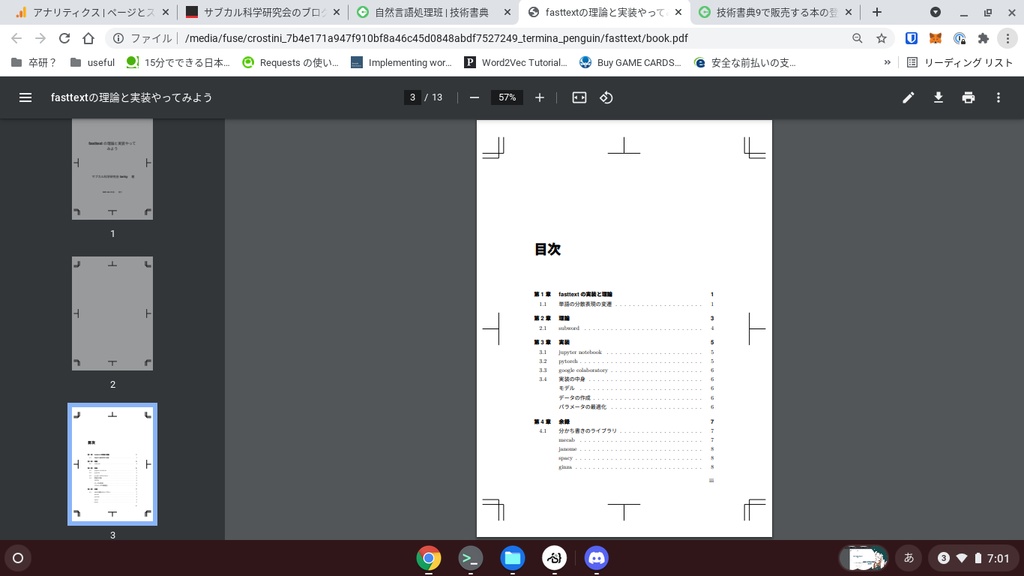Image resolution: width=1024 pixels, height=576 pixels.
Task: Print the current PDF document
Action: [x=968, y=97]
